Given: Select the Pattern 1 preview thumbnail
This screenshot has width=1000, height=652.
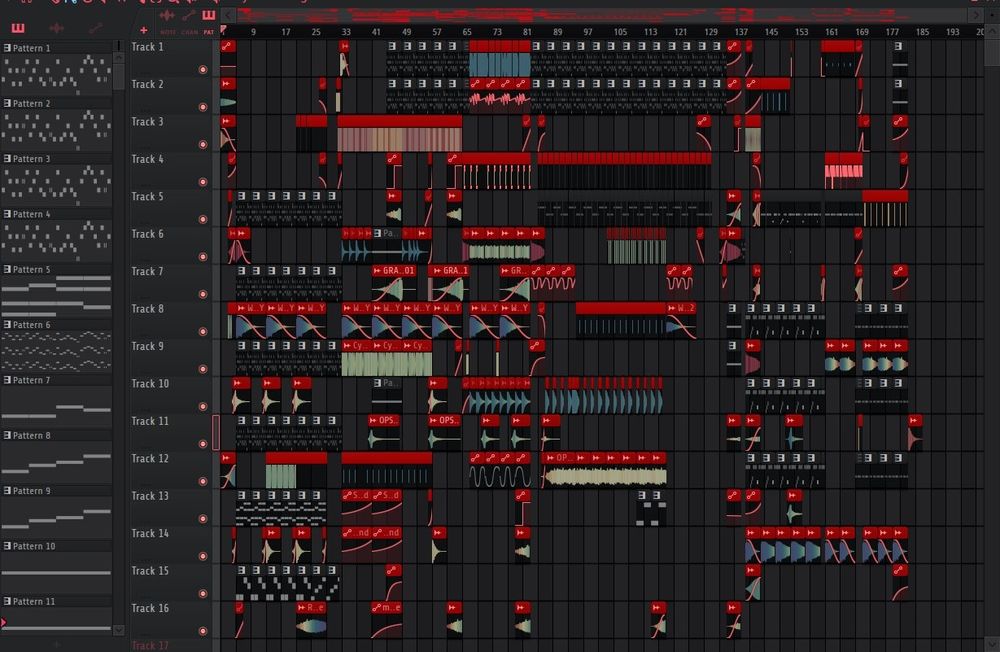Looking at the screenshot, I should click(57, 74).
